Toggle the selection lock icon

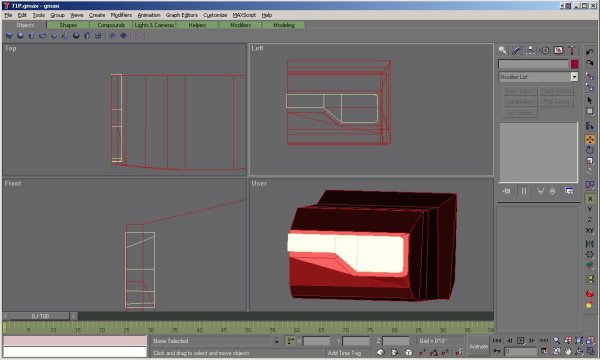[x=276, y=340]
